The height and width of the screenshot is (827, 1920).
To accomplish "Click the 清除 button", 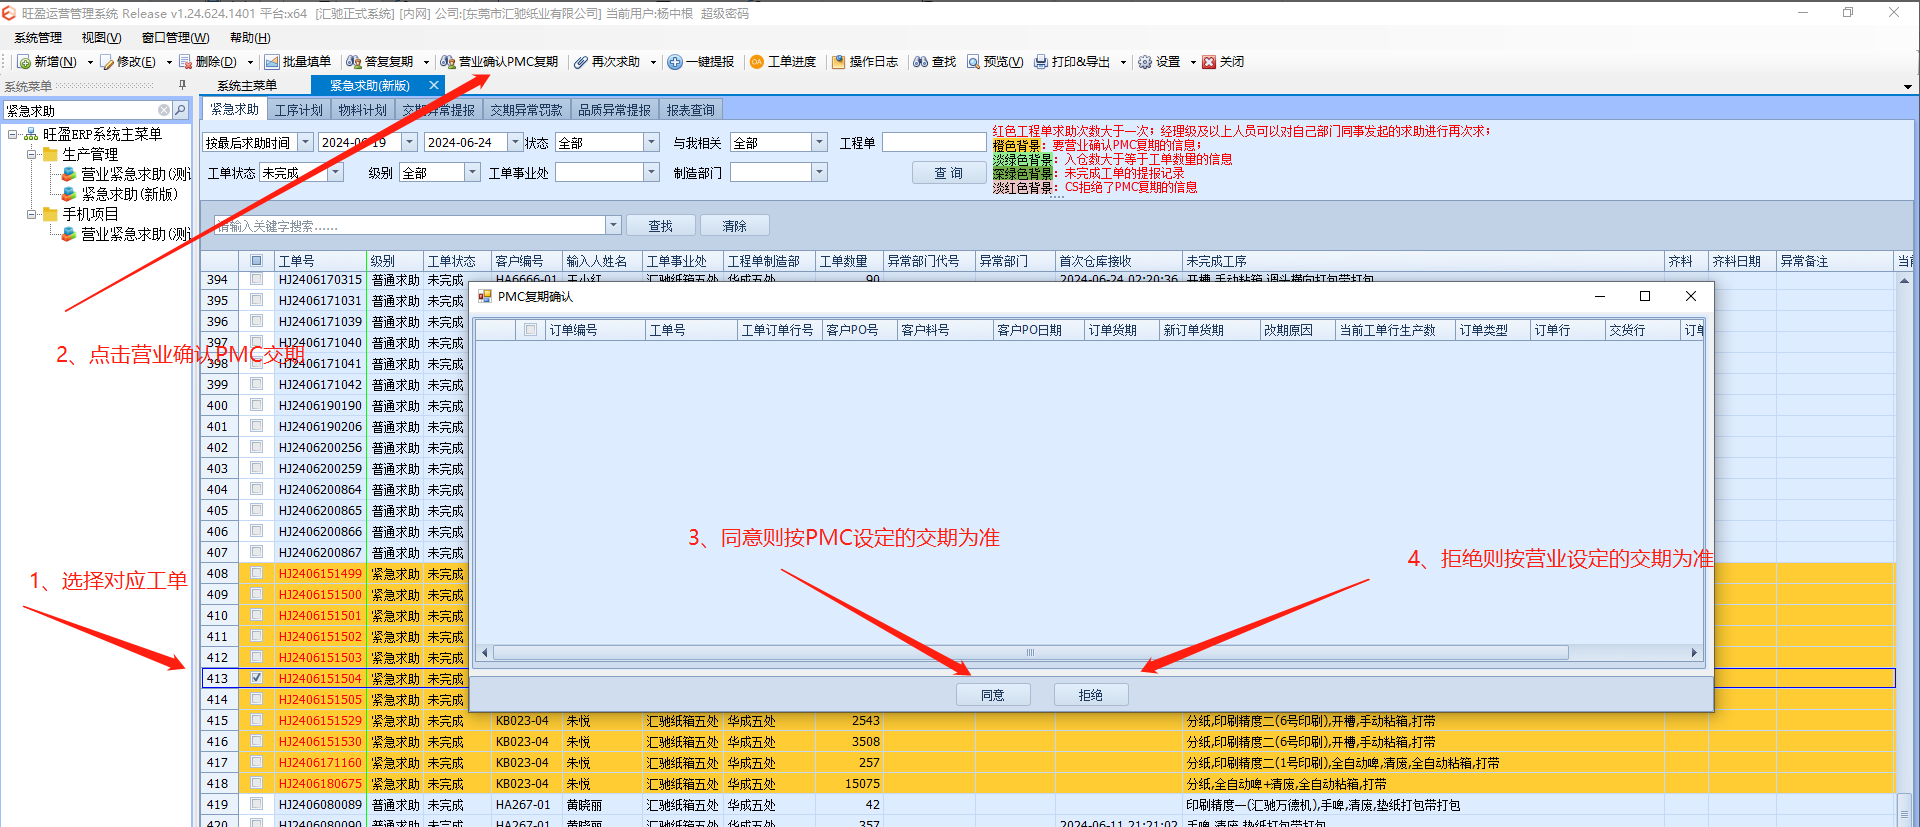I will pos(735,226).
